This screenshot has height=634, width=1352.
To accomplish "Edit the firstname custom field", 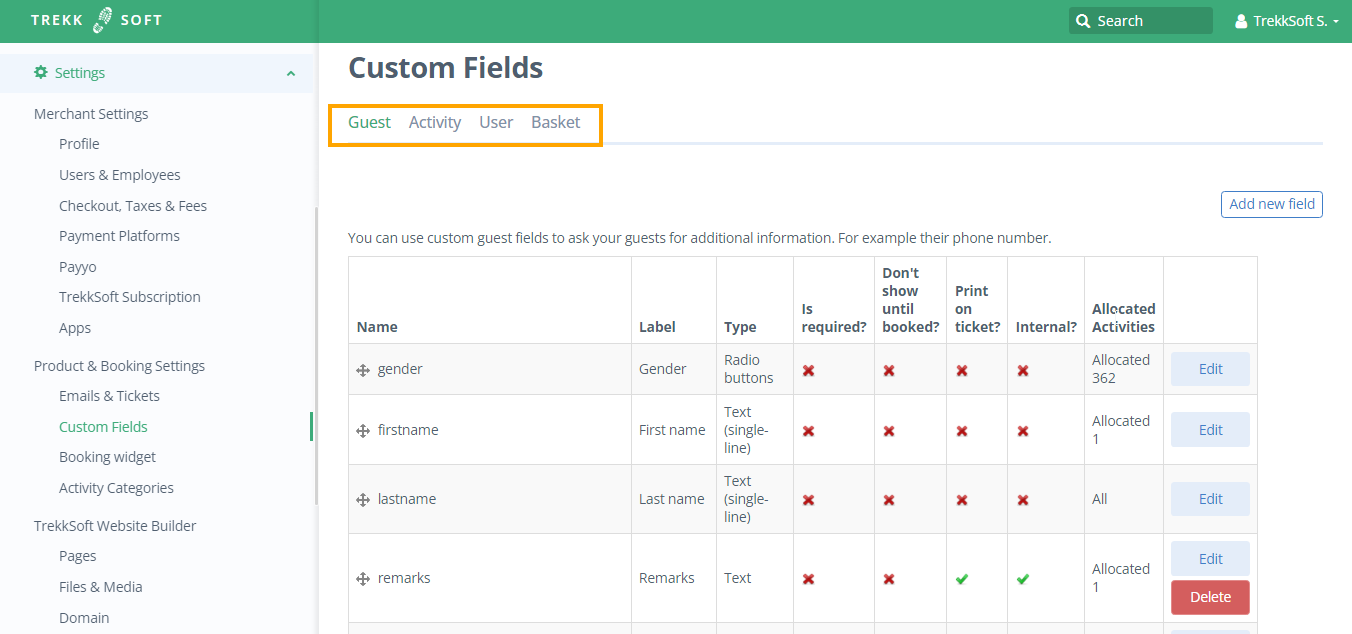I will tap(1210, 430).
